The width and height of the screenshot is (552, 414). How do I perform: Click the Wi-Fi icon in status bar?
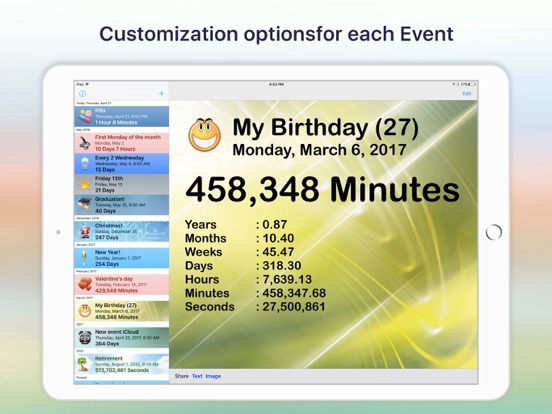[x=87, y=84]
